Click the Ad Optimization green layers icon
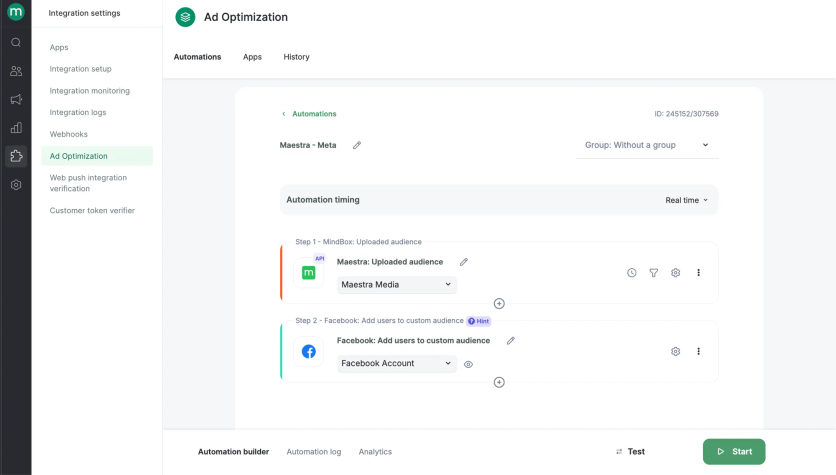The width and height of the screenshot is (836, 475). pos(185,17)
